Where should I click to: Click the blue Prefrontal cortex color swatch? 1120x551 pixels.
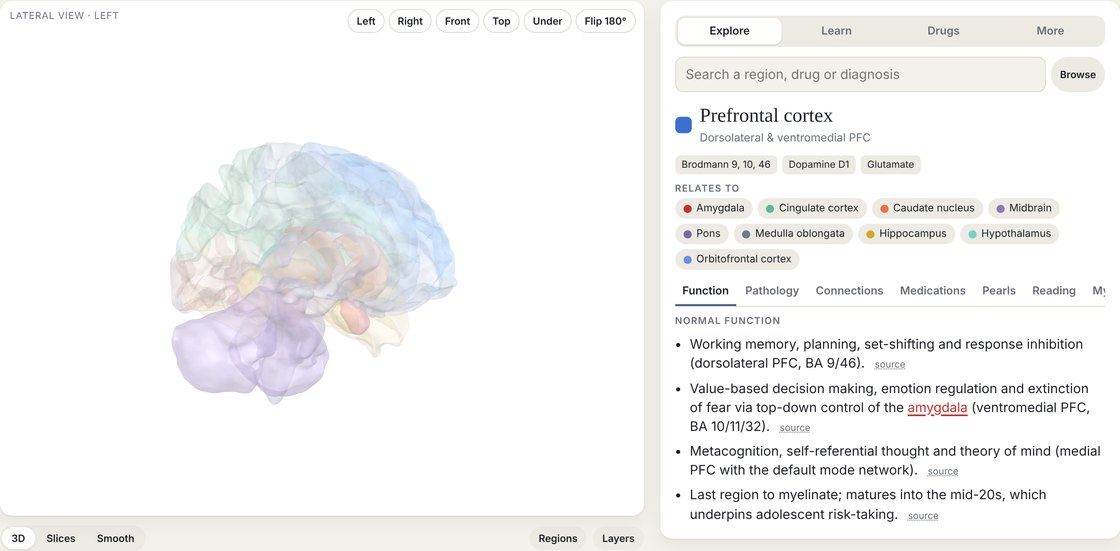coord(684,125)
